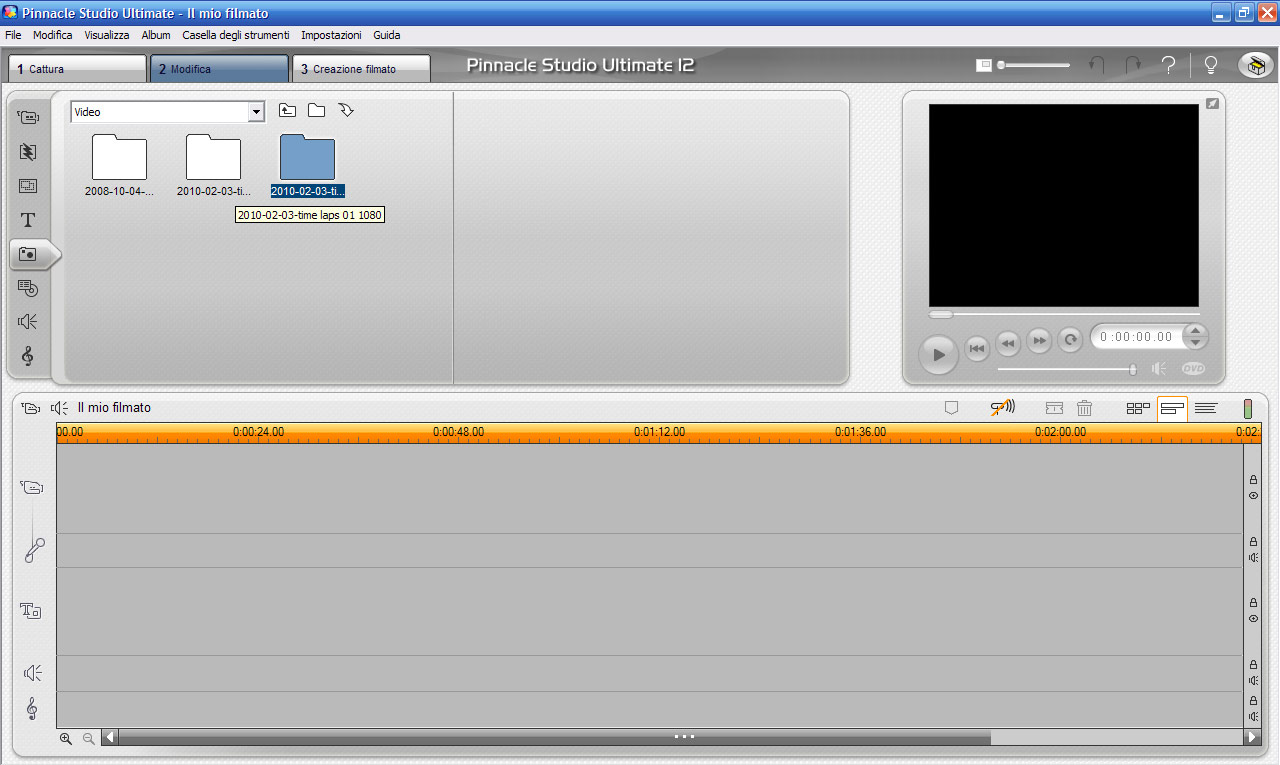The image size is (1280, 765).
Task: Expand the Video album dropdown
Action: click(256, 112)
